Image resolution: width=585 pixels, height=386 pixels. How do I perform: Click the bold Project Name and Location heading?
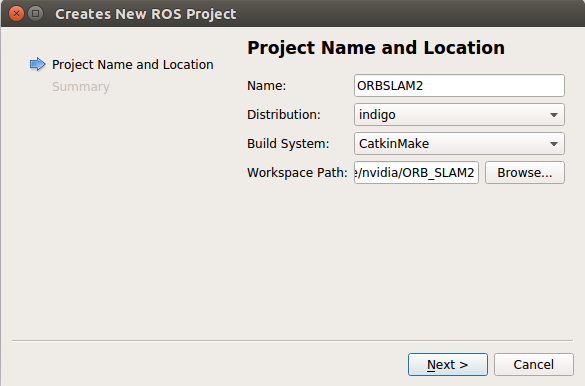point(376,48)
